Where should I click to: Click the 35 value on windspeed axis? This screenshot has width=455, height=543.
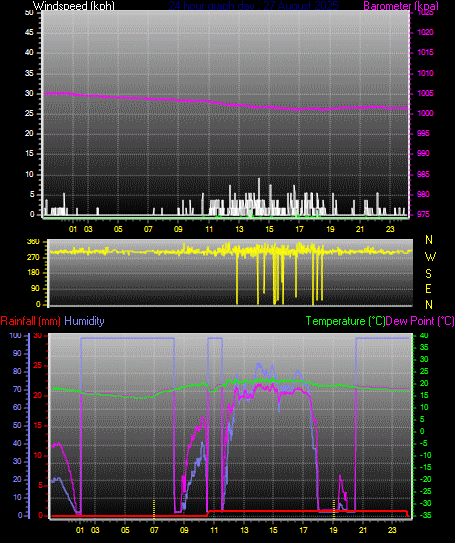point(29,73)
